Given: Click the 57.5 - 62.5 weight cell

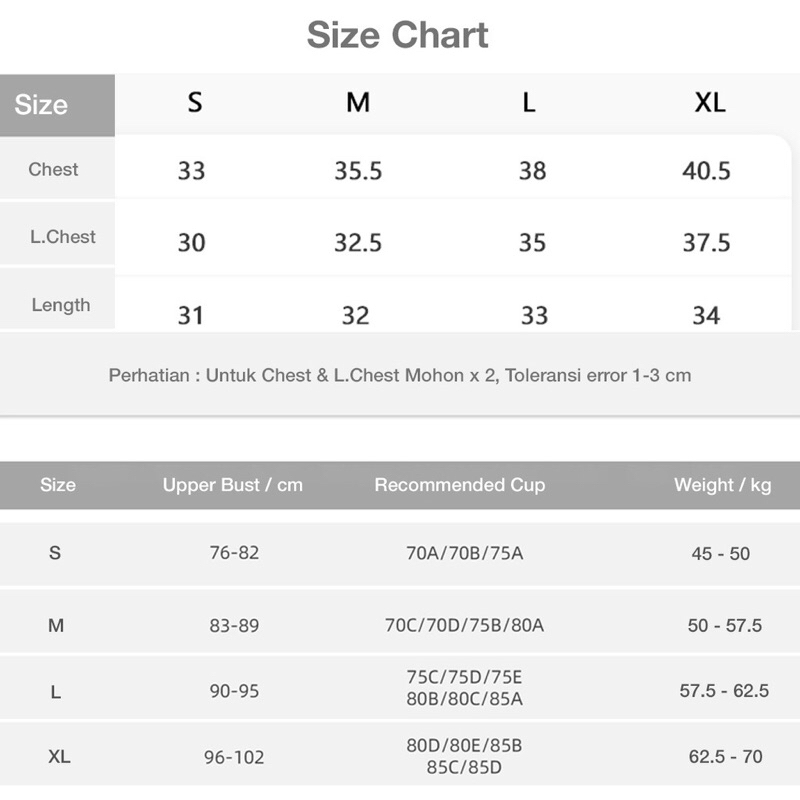Looking at the screenshot, I should (724, 690).
